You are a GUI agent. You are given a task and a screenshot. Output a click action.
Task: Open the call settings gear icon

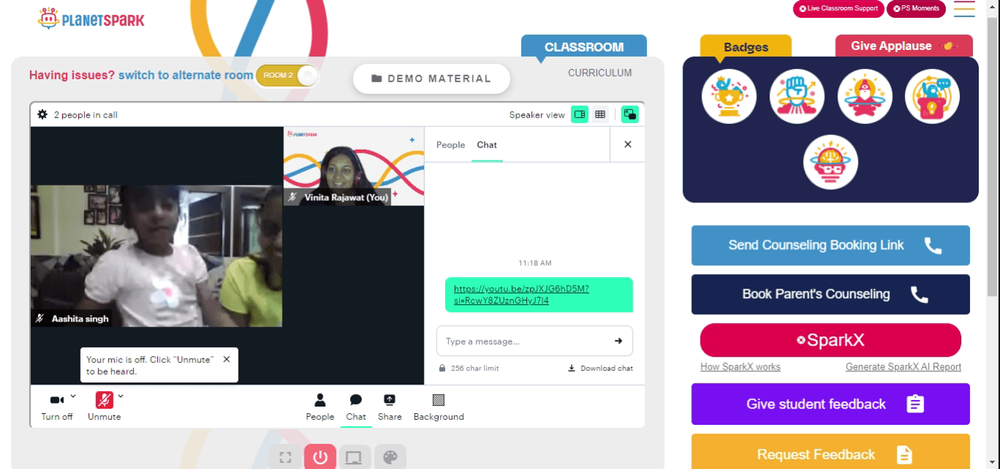pyautogui.click(x=43, y=115)
